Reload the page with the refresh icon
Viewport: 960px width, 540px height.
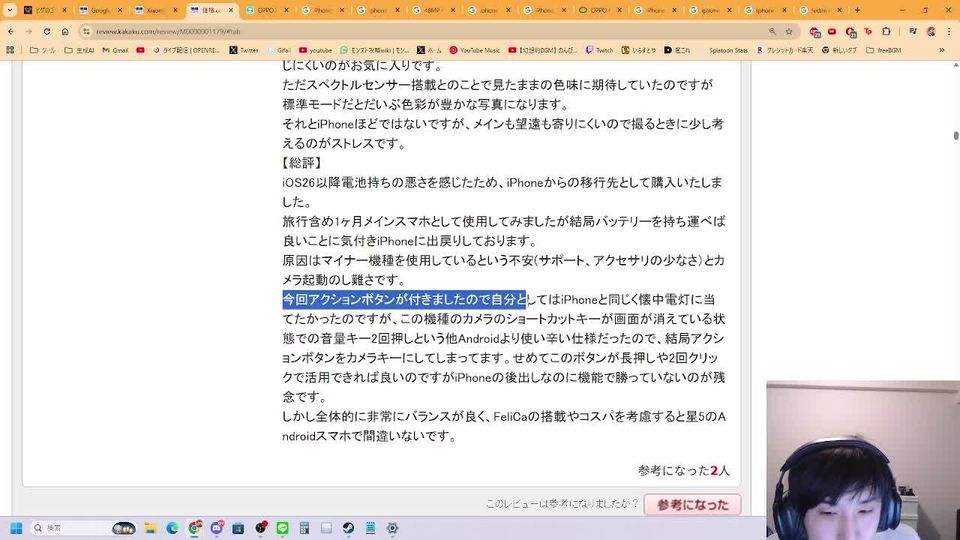point(46,31)
